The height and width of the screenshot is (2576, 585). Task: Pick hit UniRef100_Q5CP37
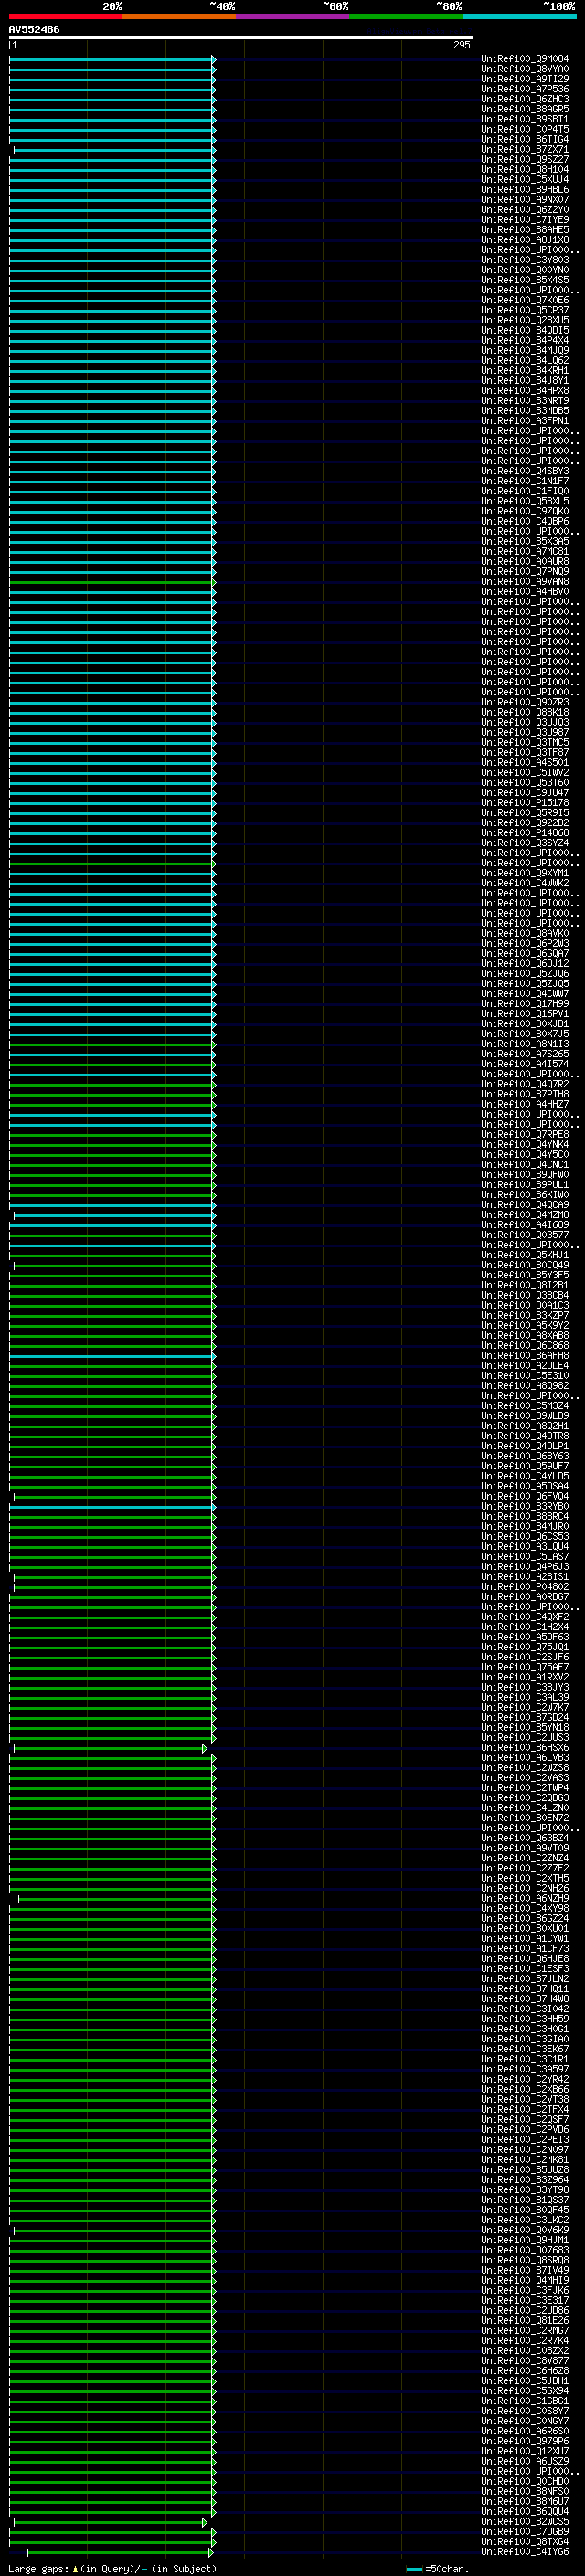pos(525,310)
